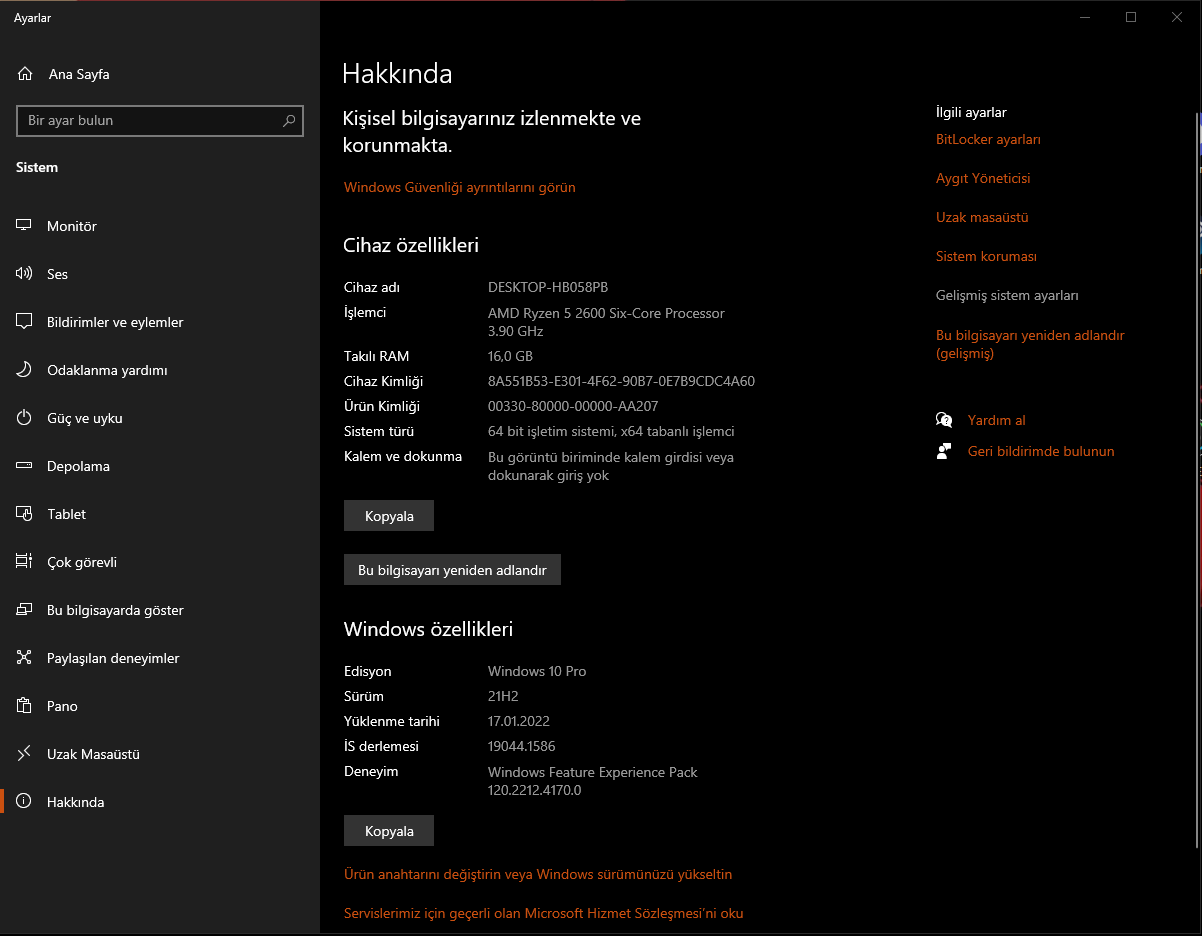Click the Pano clipboard icon
This screenshot has height=936, width=1202.
[24, 706]
